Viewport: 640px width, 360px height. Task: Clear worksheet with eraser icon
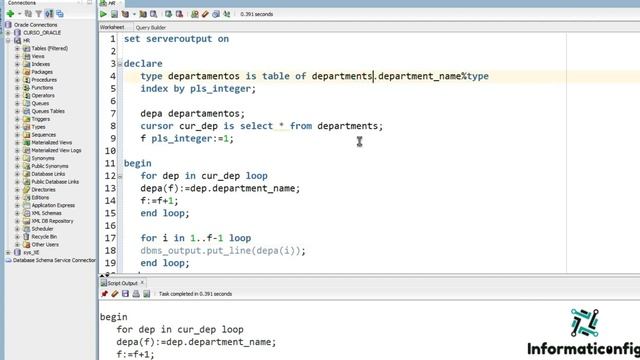click(205, 14)
